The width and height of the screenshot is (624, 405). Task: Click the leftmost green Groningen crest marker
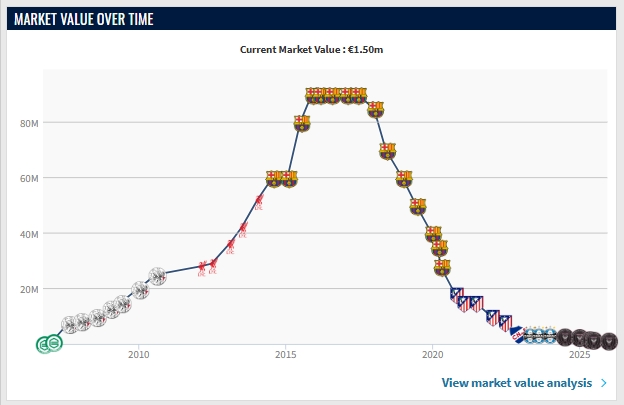coord(44,345)
